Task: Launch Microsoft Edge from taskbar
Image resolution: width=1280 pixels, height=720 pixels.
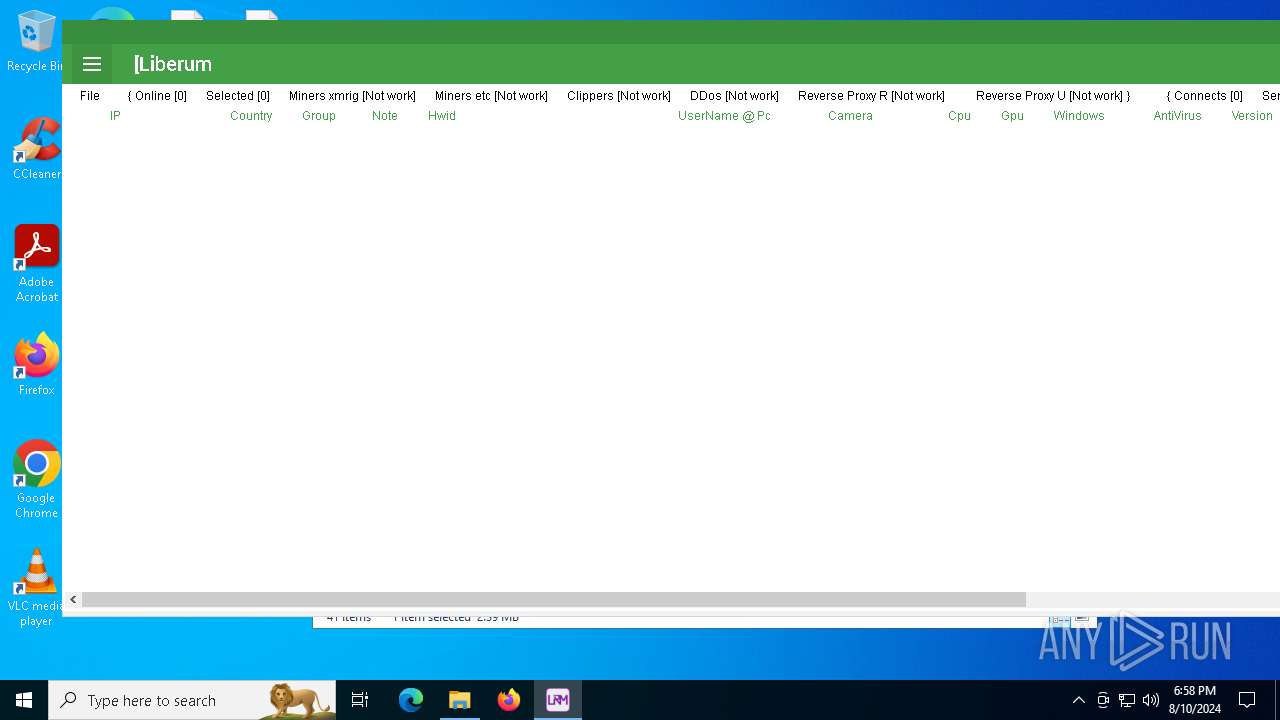Action: click(411, 700)
